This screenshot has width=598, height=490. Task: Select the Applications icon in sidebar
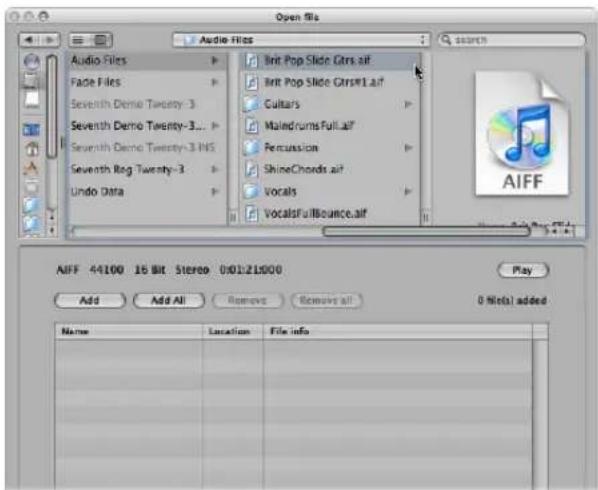click(32, 168)
